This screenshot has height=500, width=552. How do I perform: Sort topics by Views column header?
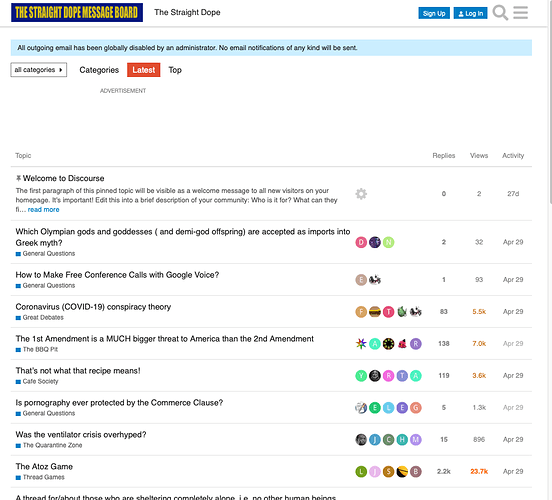(479, 156)
